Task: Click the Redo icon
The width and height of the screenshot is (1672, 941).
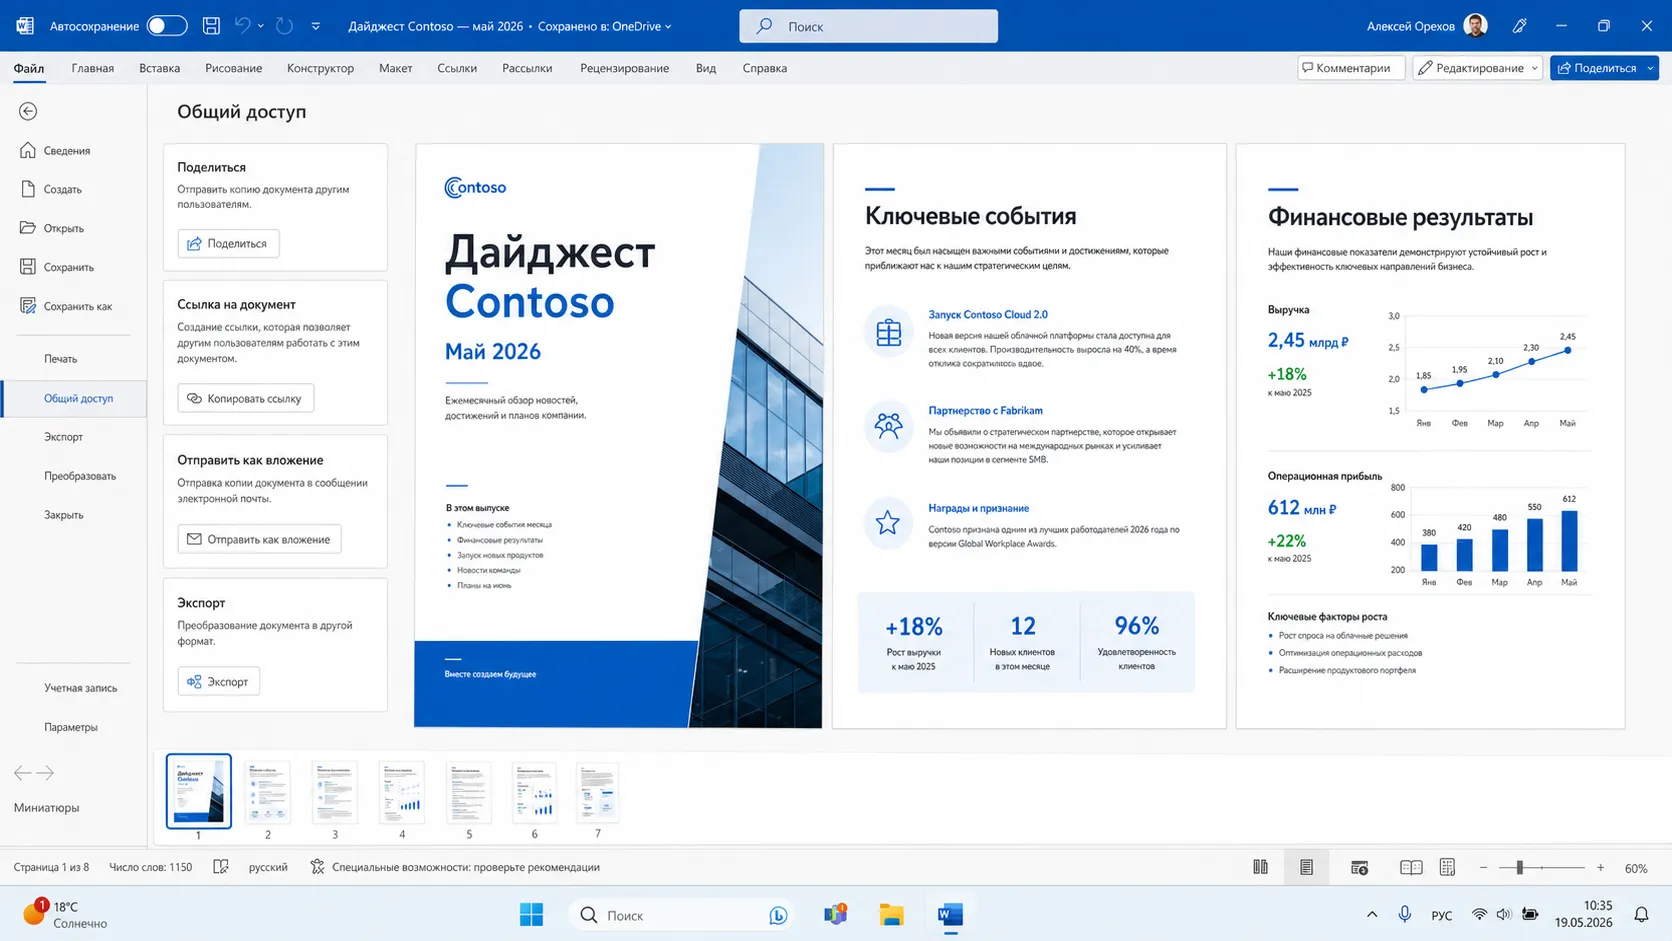Action: 285,26
